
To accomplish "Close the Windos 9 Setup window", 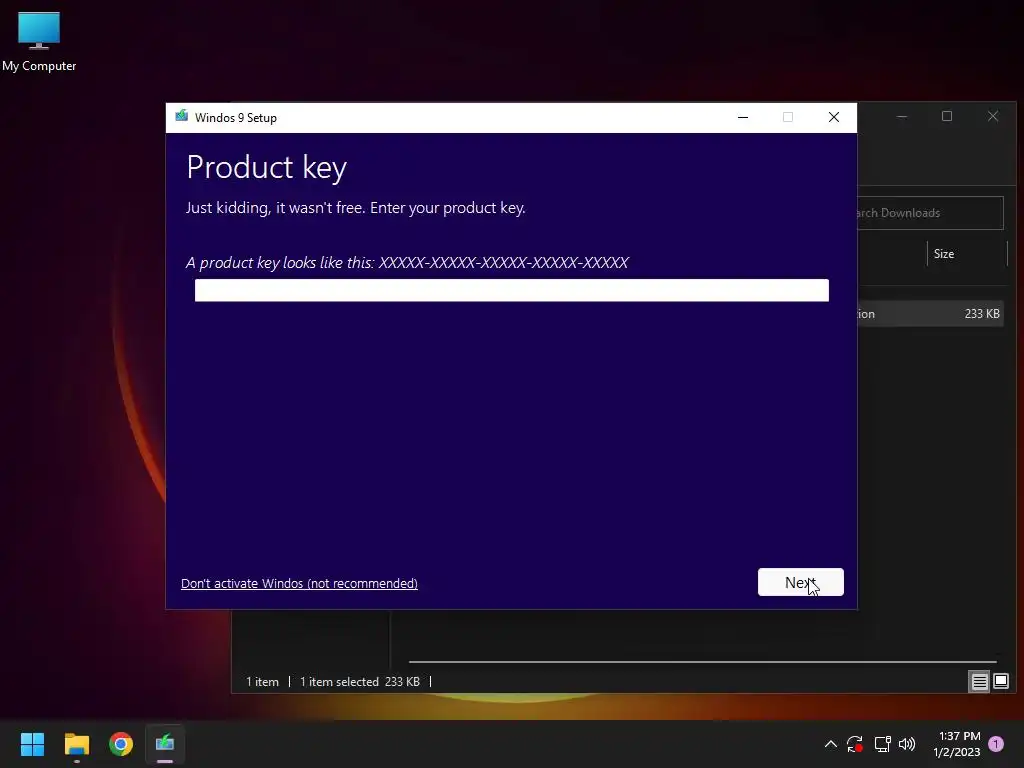I will click(x=834, y=118).
